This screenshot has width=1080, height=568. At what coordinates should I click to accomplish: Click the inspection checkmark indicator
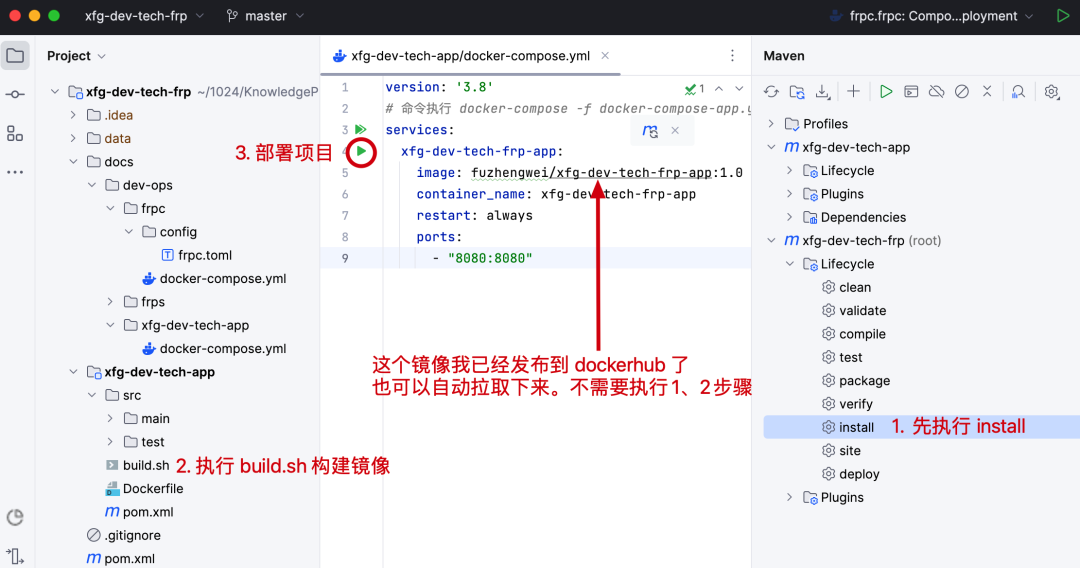[x=694, y=88]
